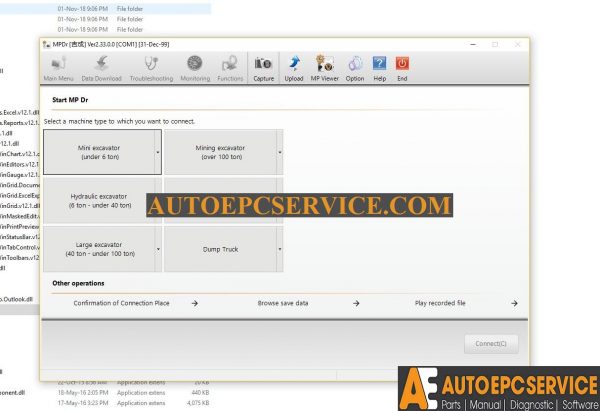Select WinPrintPreview file in Explorer
Screen dimensions: 600x411
coord(19,227)
